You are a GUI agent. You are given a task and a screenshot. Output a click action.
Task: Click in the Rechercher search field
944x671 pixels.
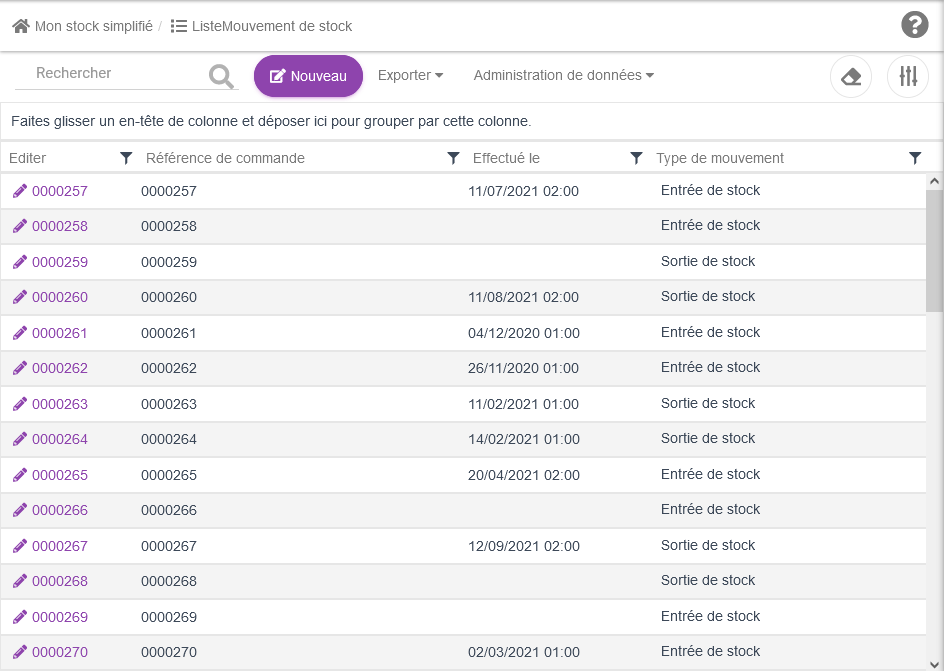pos(110,73)
